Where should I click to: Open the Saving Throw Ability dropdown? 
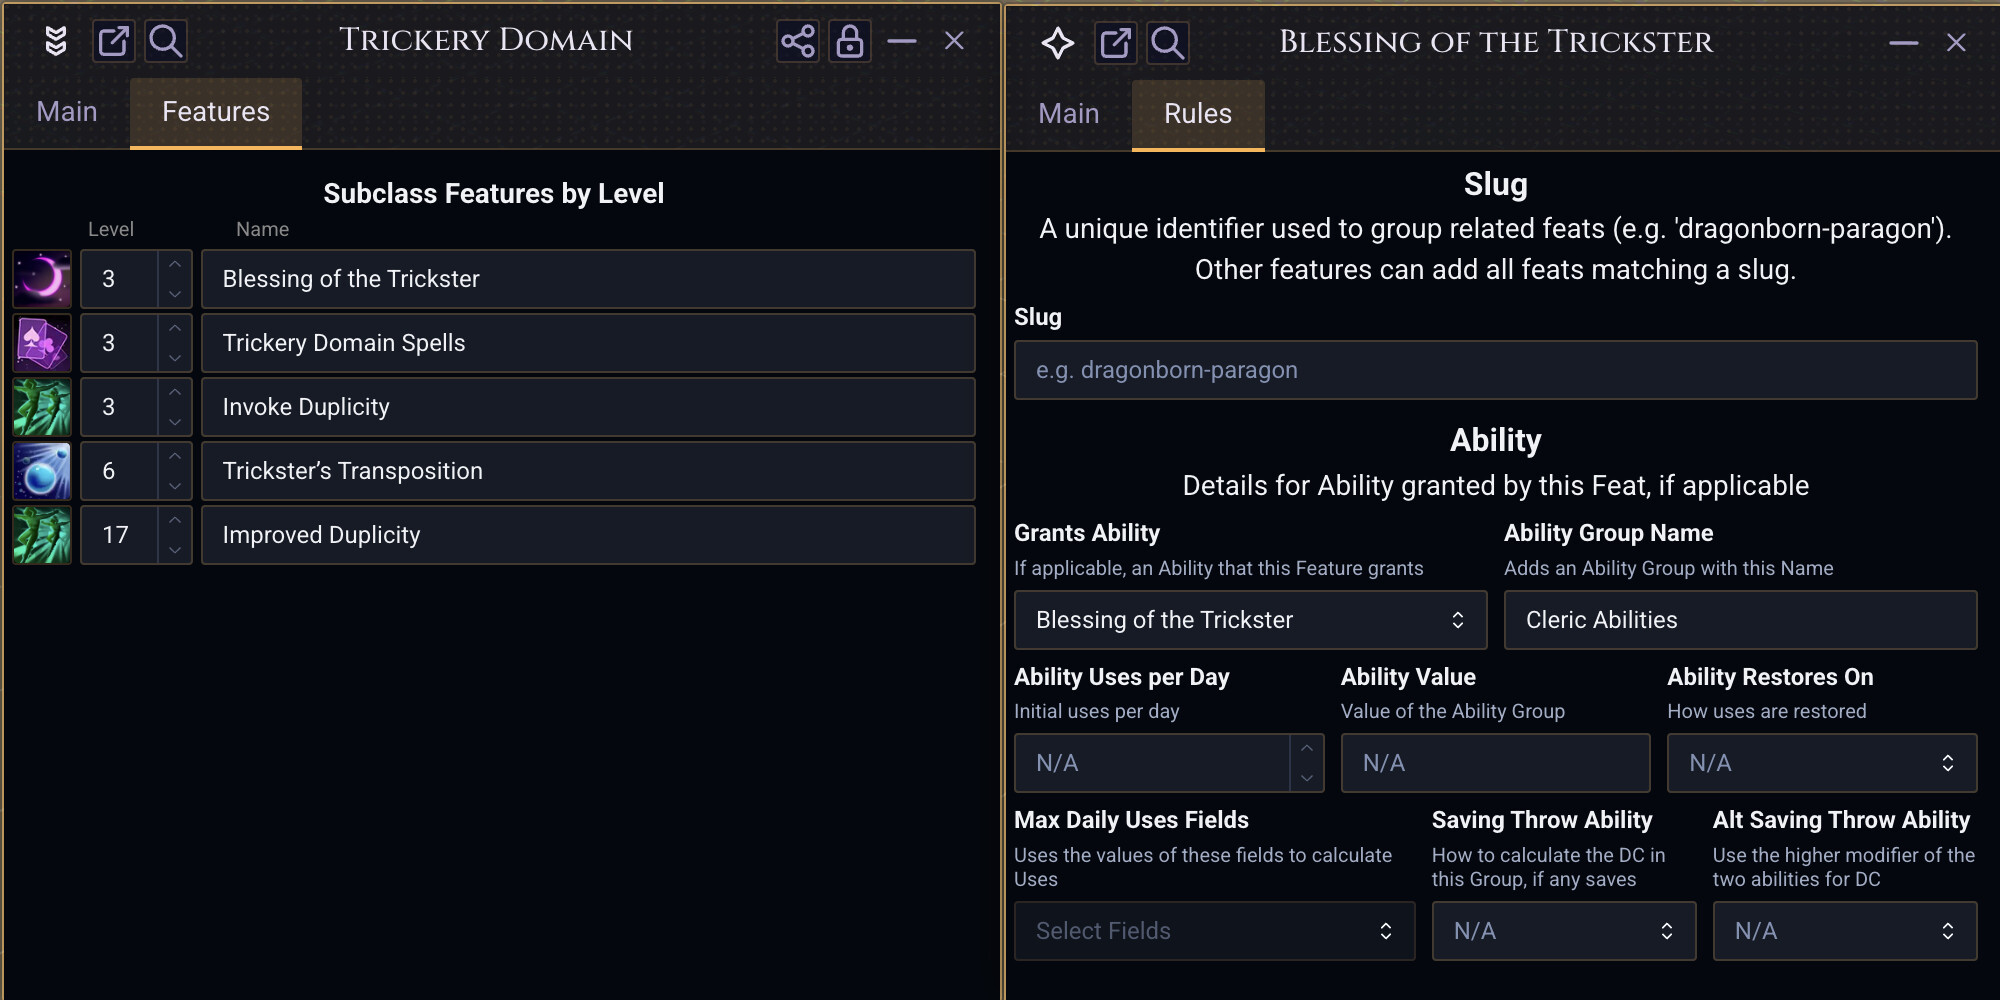coord(1564,931)
